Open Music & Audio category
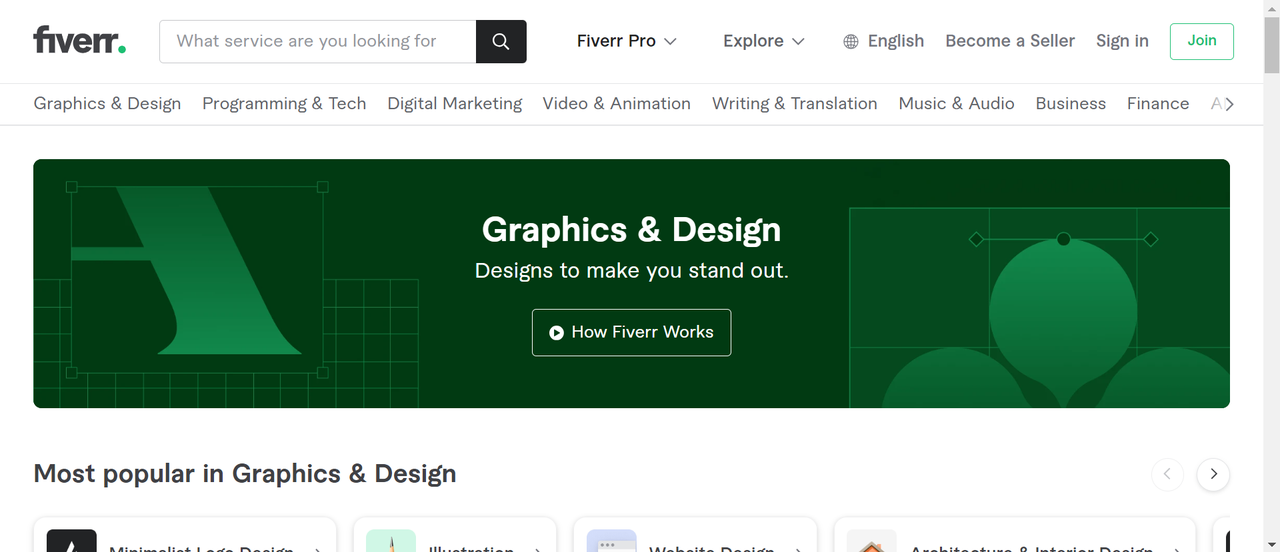The width and height of the screenshot is (1280, 552). [x=957, y=103]
